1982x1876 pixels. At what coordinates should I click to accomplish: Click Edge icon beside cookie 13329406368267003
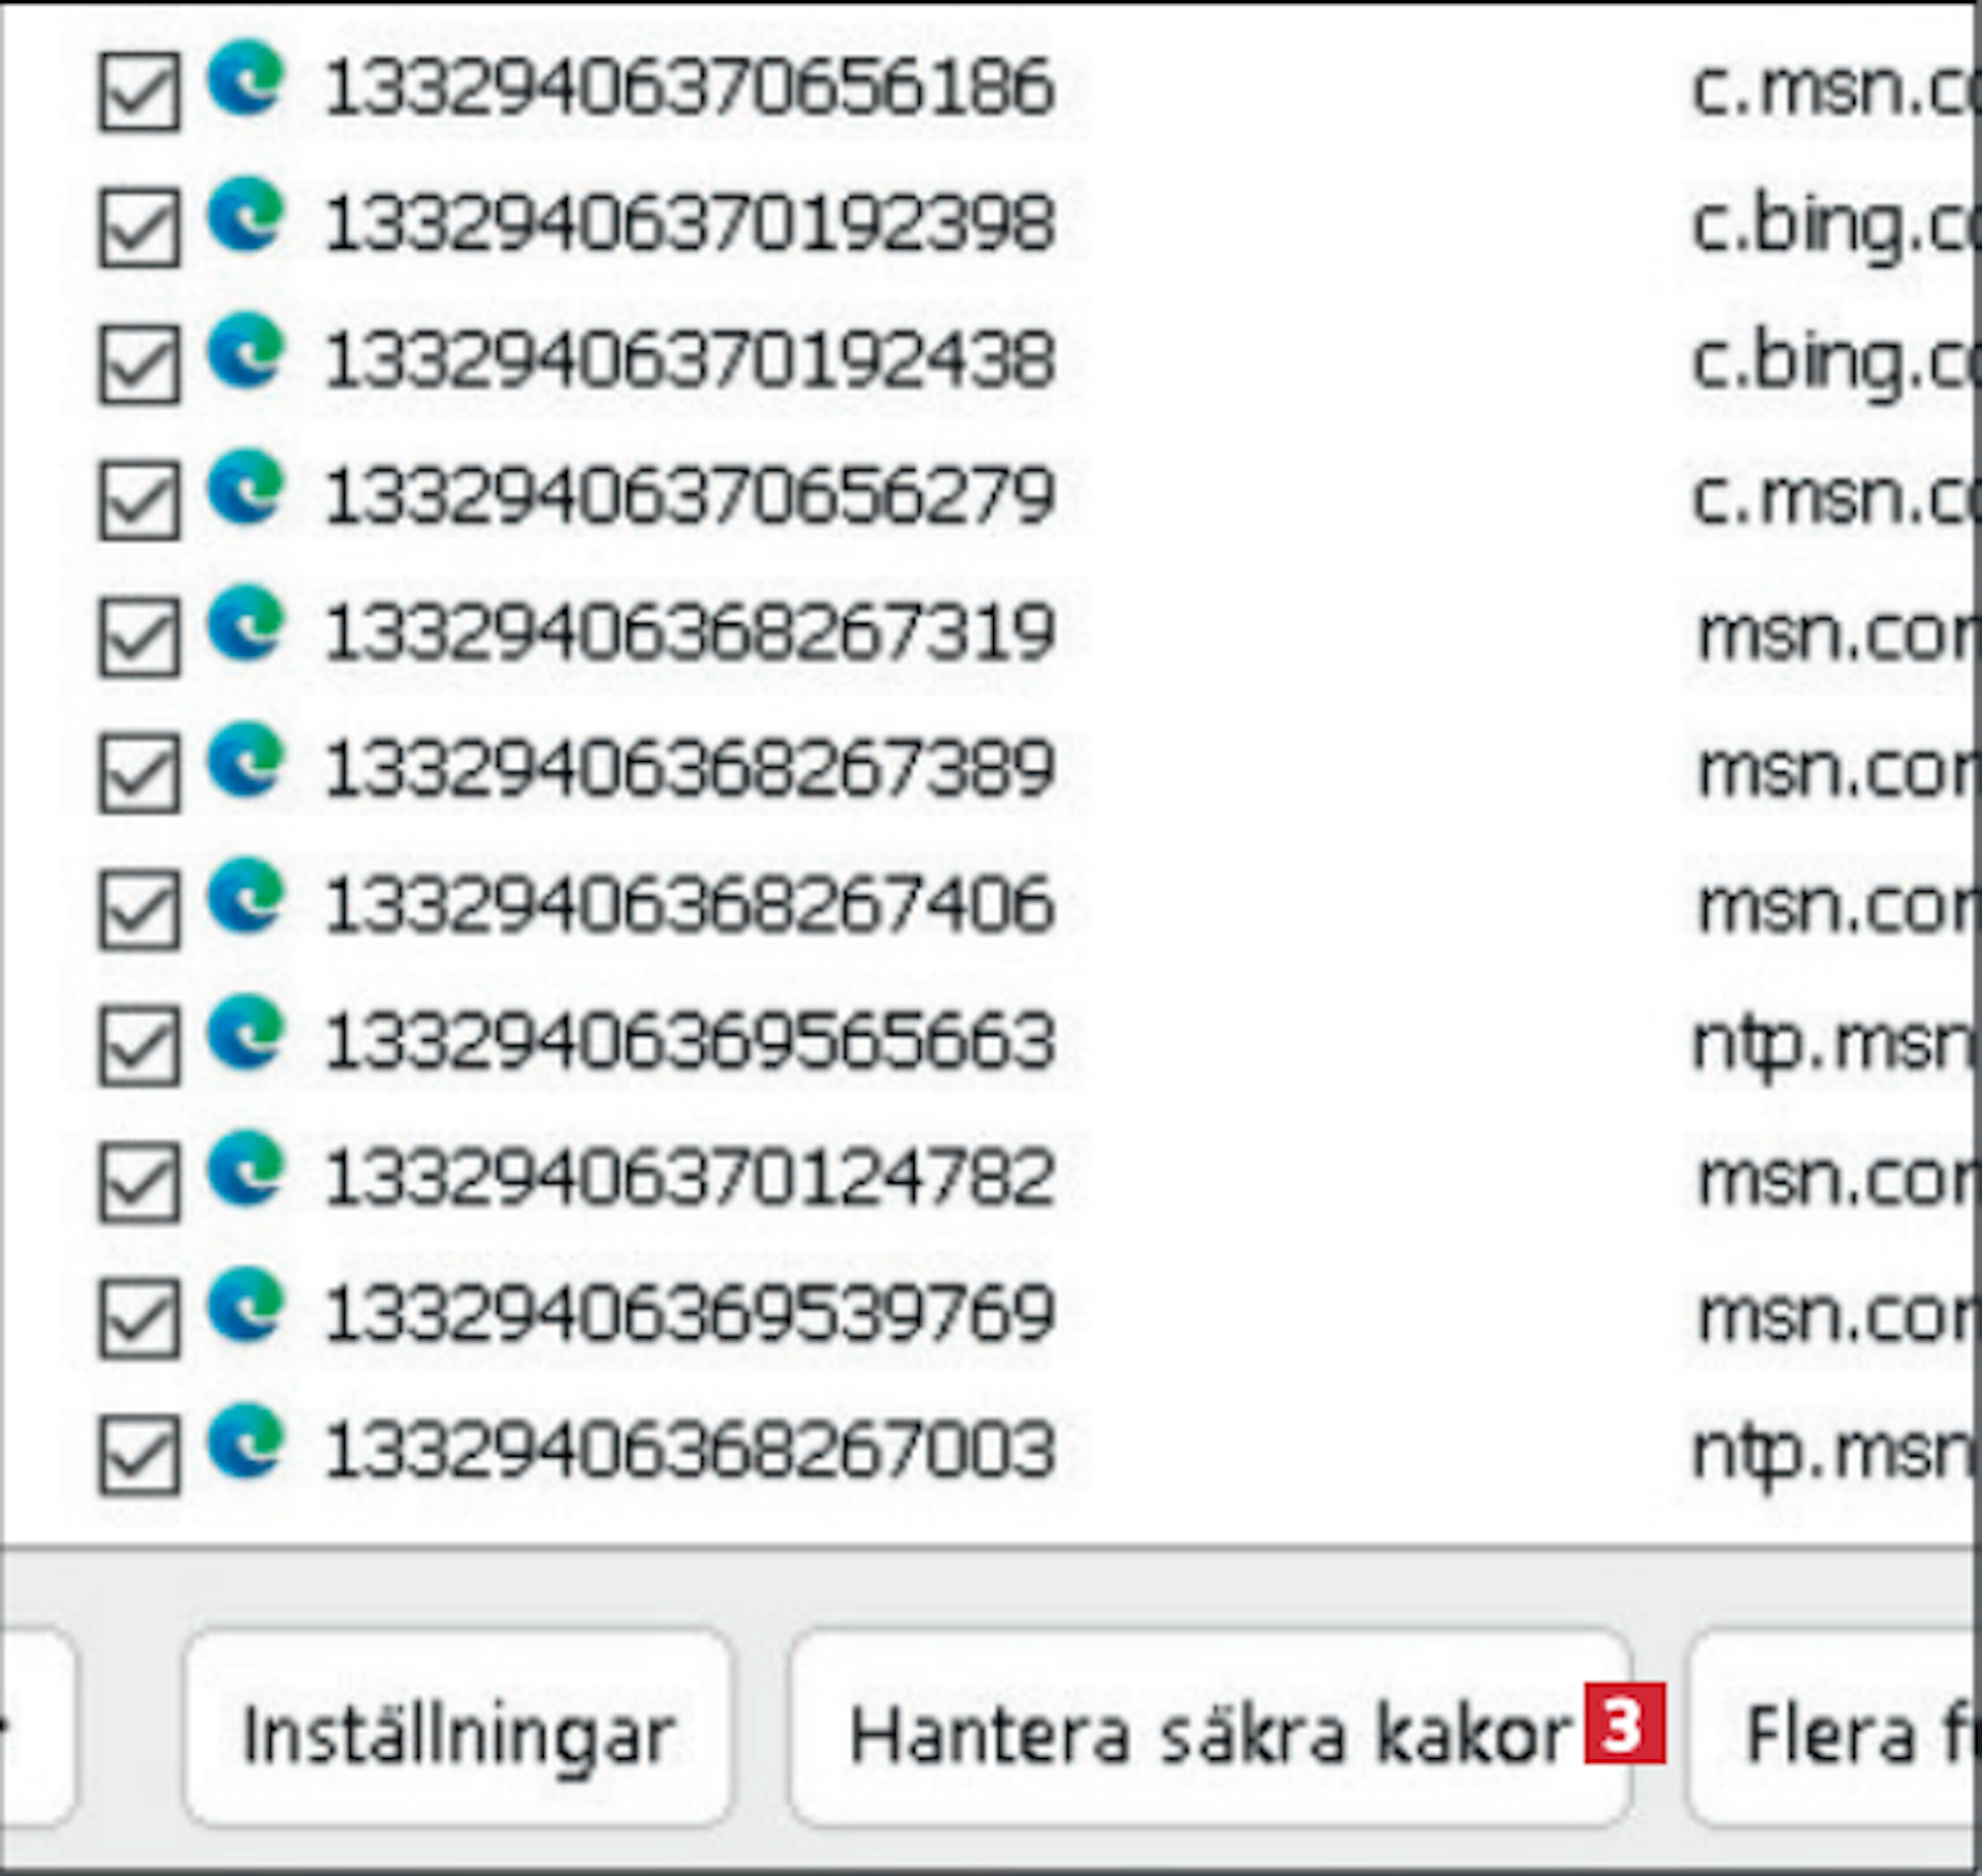[245, 1441]
